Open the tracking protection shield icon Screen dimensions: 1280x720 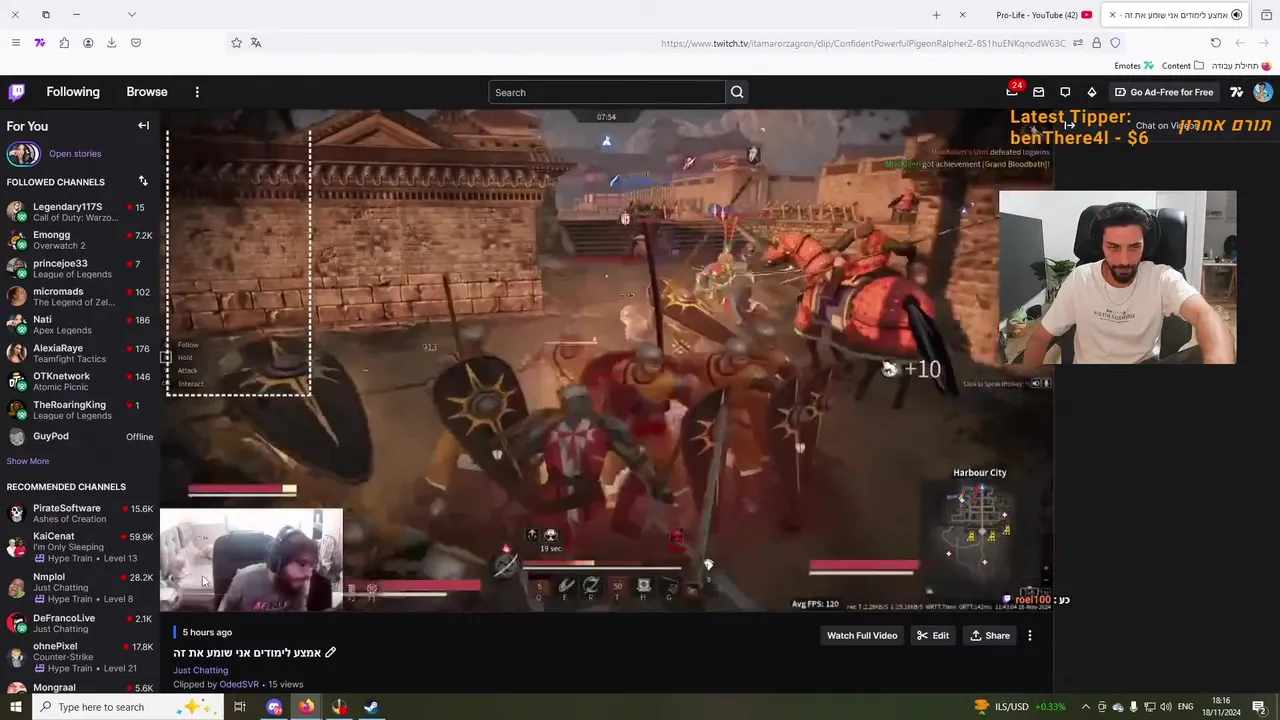1115,43
